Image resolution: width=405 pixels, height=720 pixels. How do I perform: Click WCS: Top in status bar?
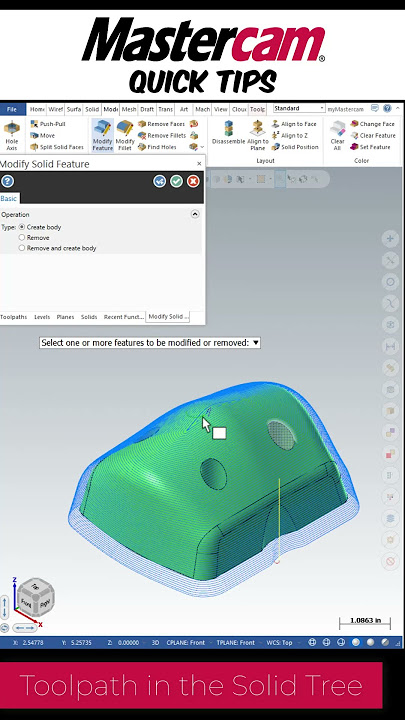tap(279, 642)
